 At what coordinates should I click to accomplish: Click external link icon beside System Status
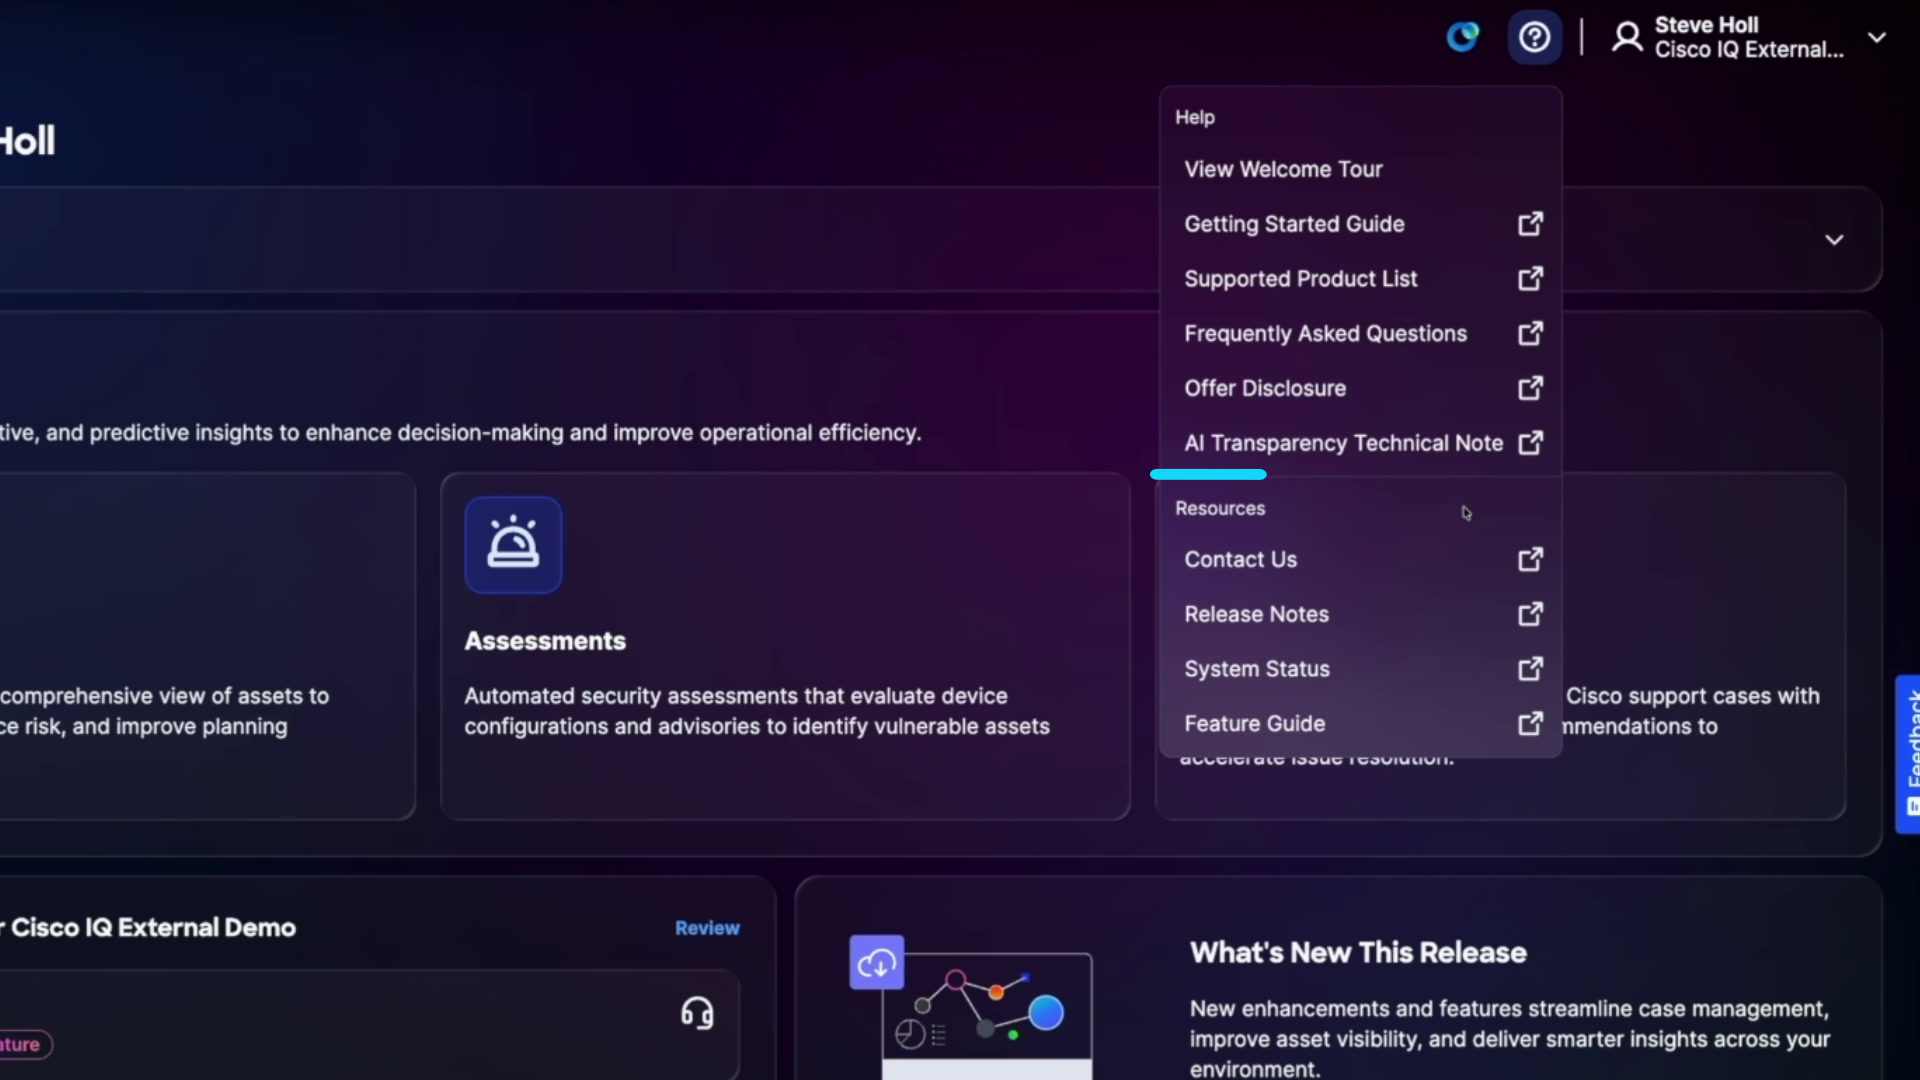(x=1530, y=669)
